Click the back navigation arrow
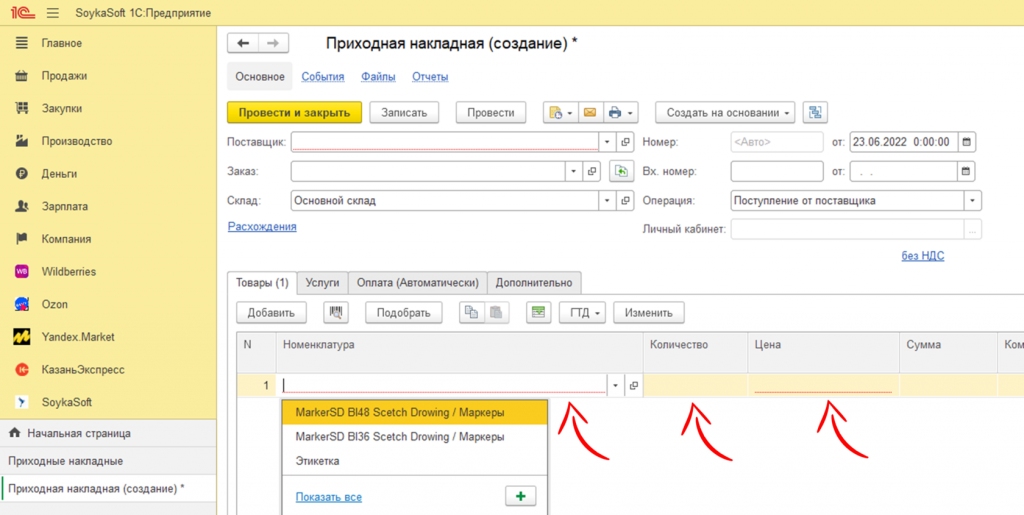The height and width of the screenshot is (515, 1024). click(x=243, y=43)
